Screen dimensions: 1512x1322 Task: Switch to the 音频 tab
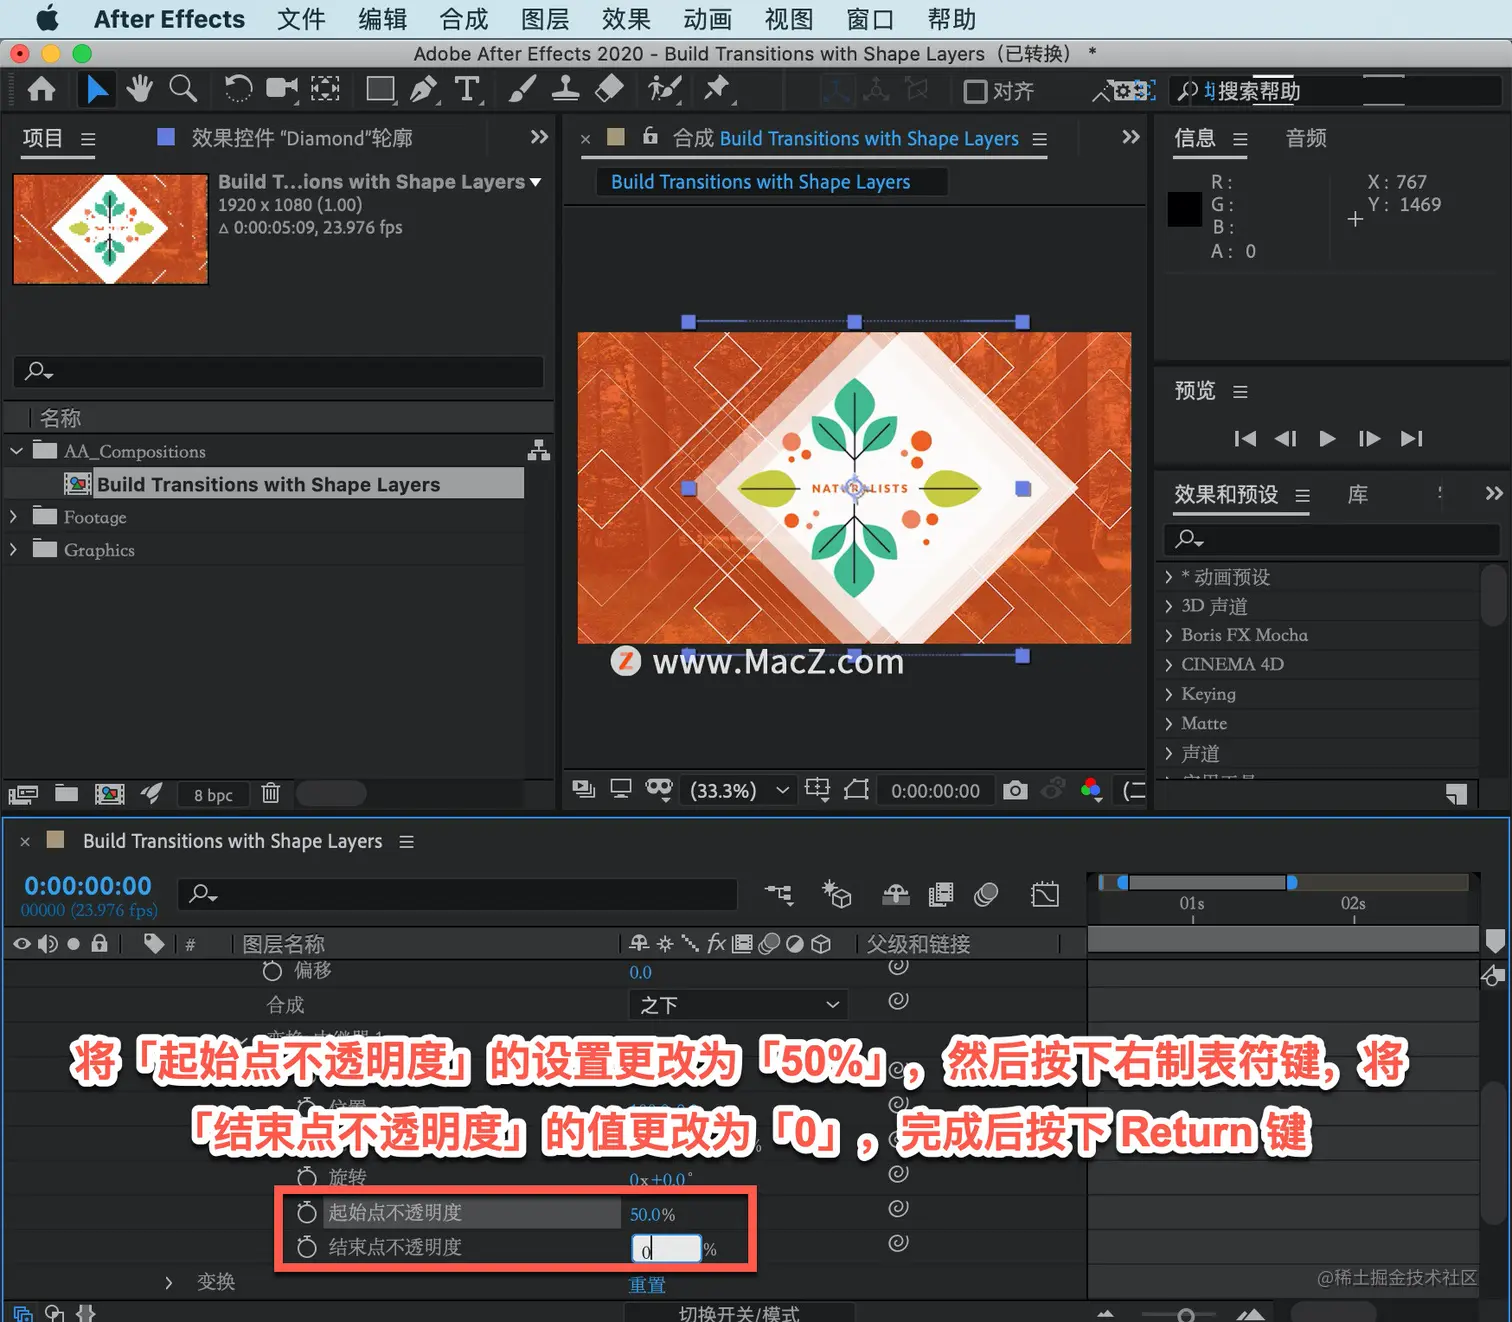tap(1306, 138)
